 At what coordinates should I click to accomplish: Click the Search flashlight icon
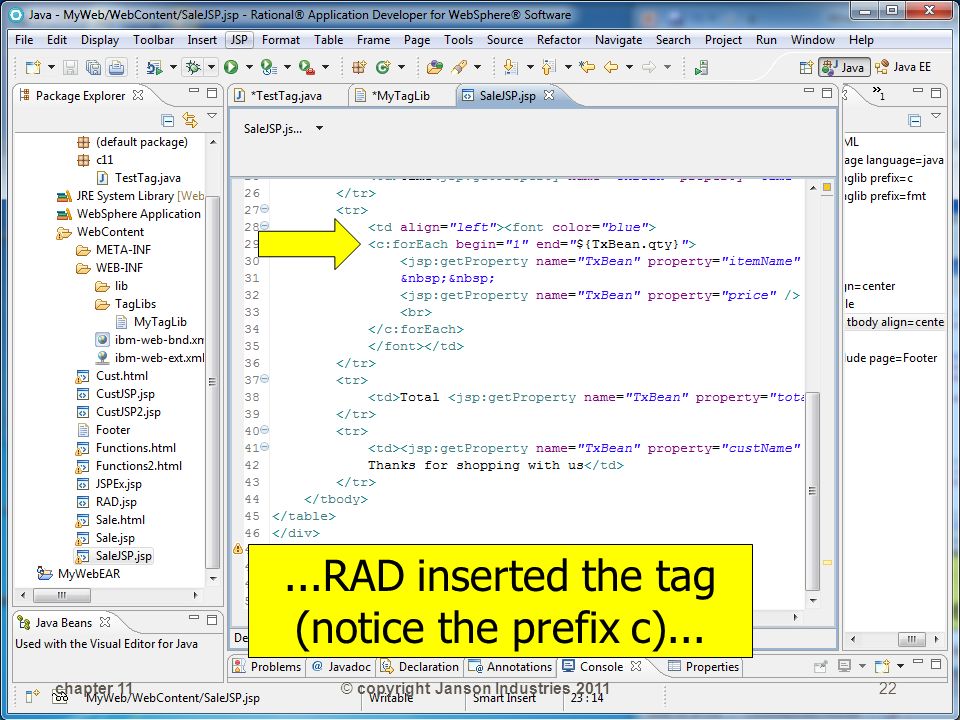click(x=459, y=67)
